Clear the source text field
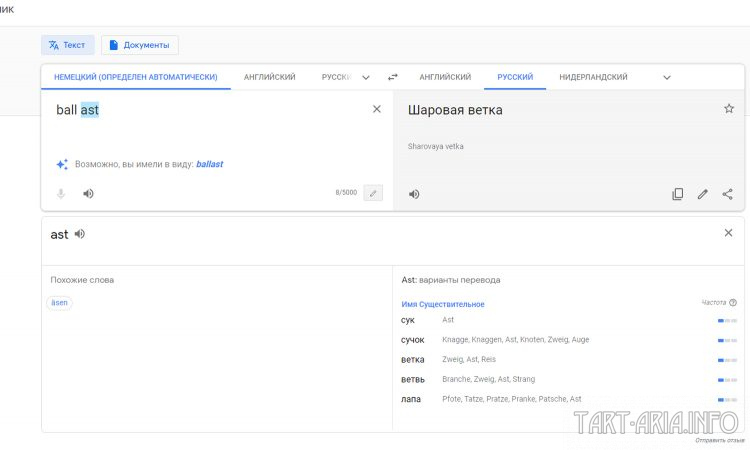 (x=377, y=109)
